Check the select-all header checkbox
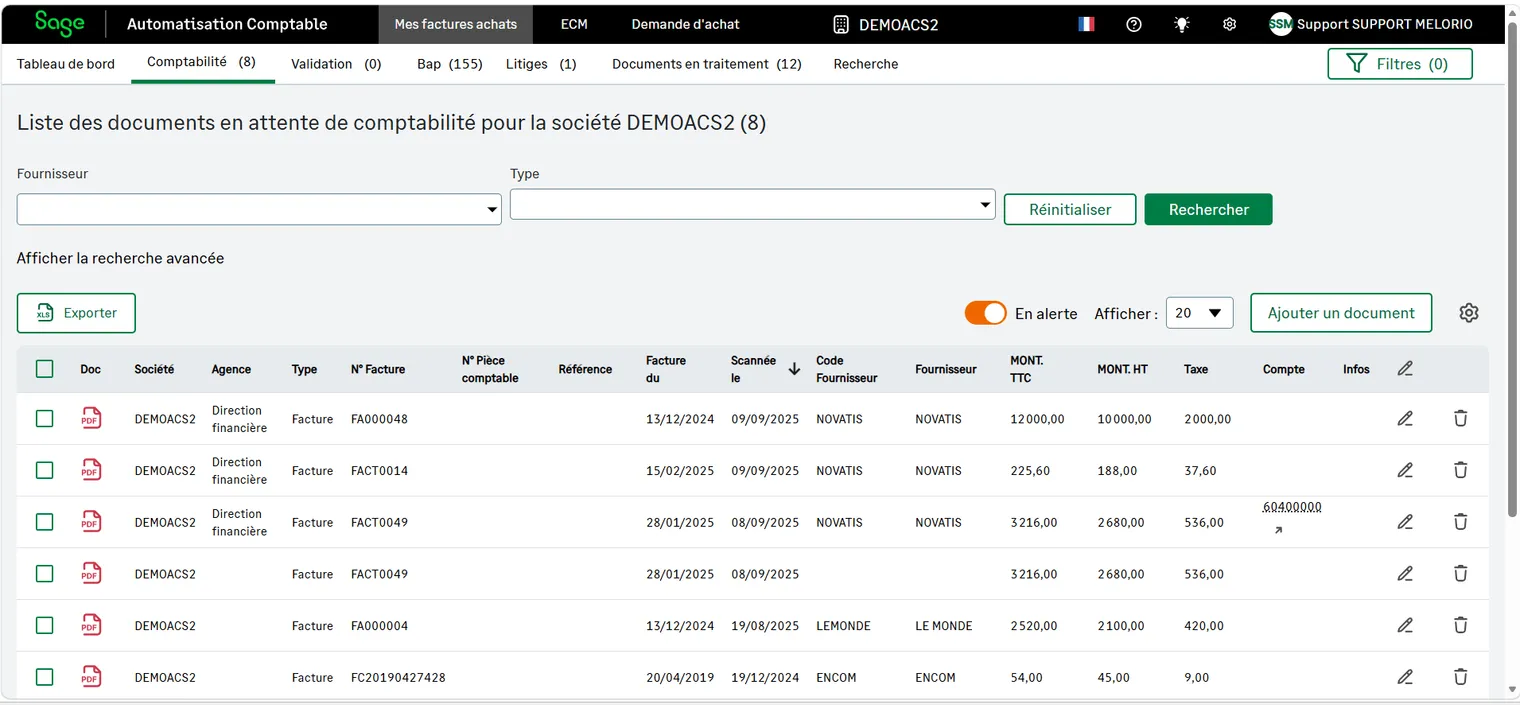Screen dimensions: 1520x705 (x=44, y=369)
